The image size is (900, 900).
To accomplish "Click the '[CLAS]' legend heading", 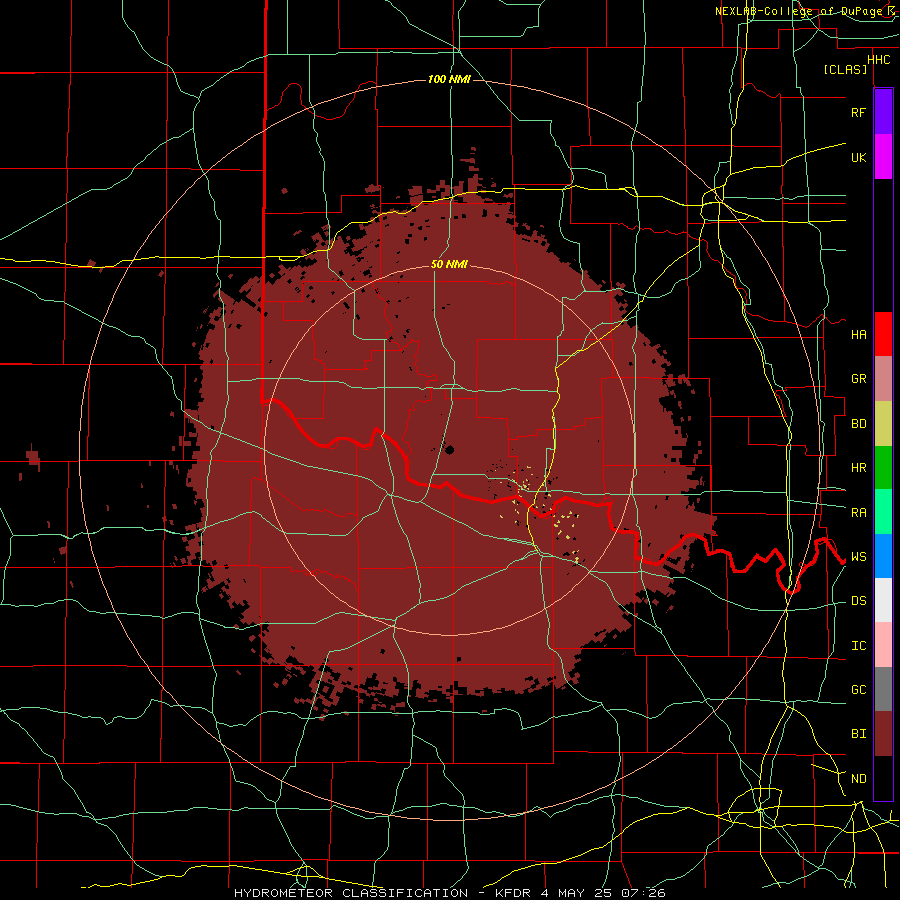I will [x=845, y=69].
